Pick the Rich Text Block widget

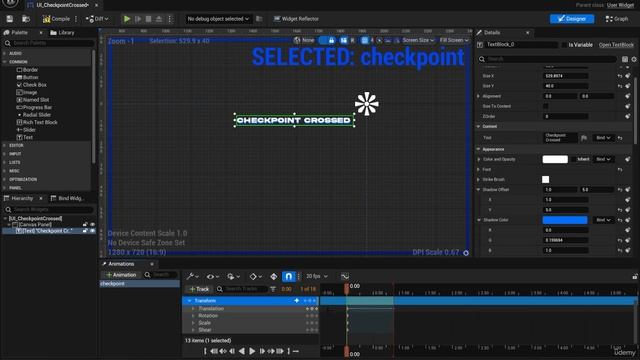(37, 122)
